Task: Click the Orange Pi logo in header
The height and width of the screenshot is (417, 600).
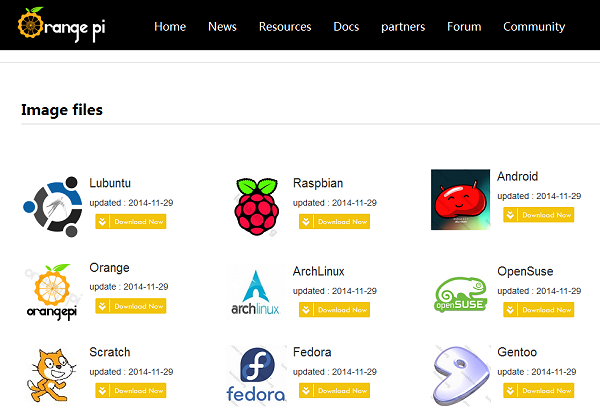Action: click(61, 25)
